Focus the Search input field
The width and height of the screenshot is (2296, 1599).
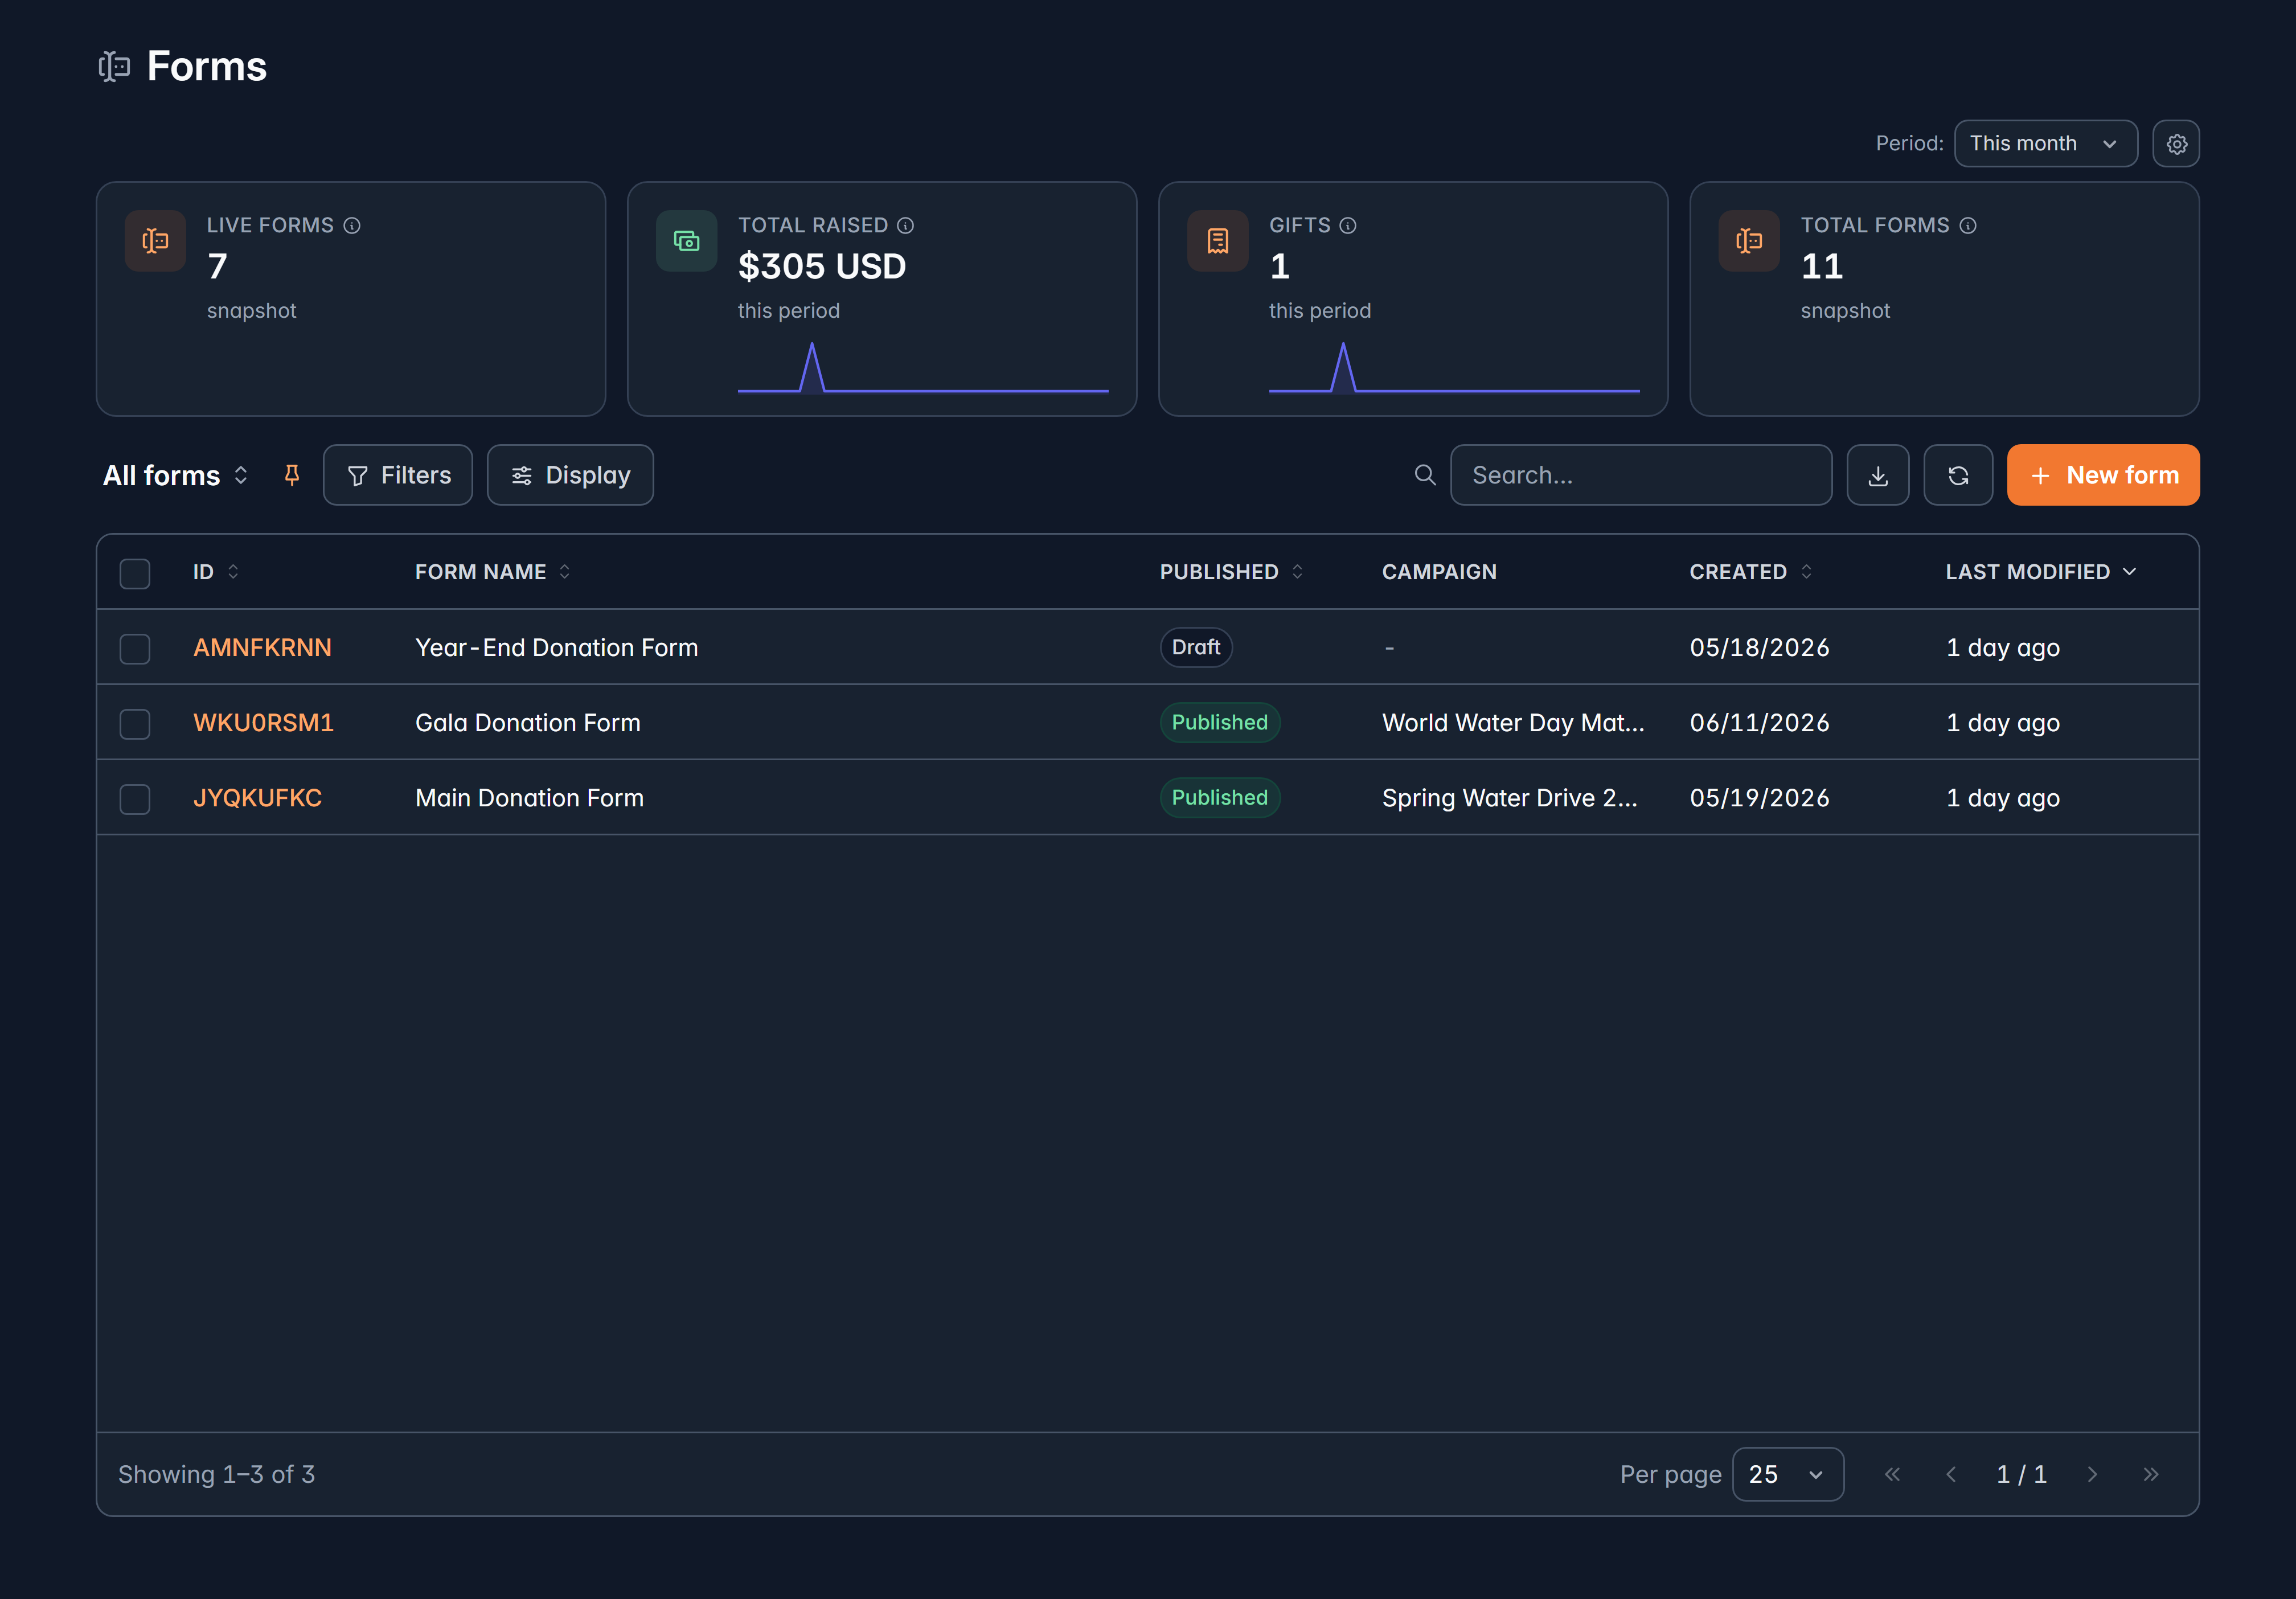coord(1640,475)
